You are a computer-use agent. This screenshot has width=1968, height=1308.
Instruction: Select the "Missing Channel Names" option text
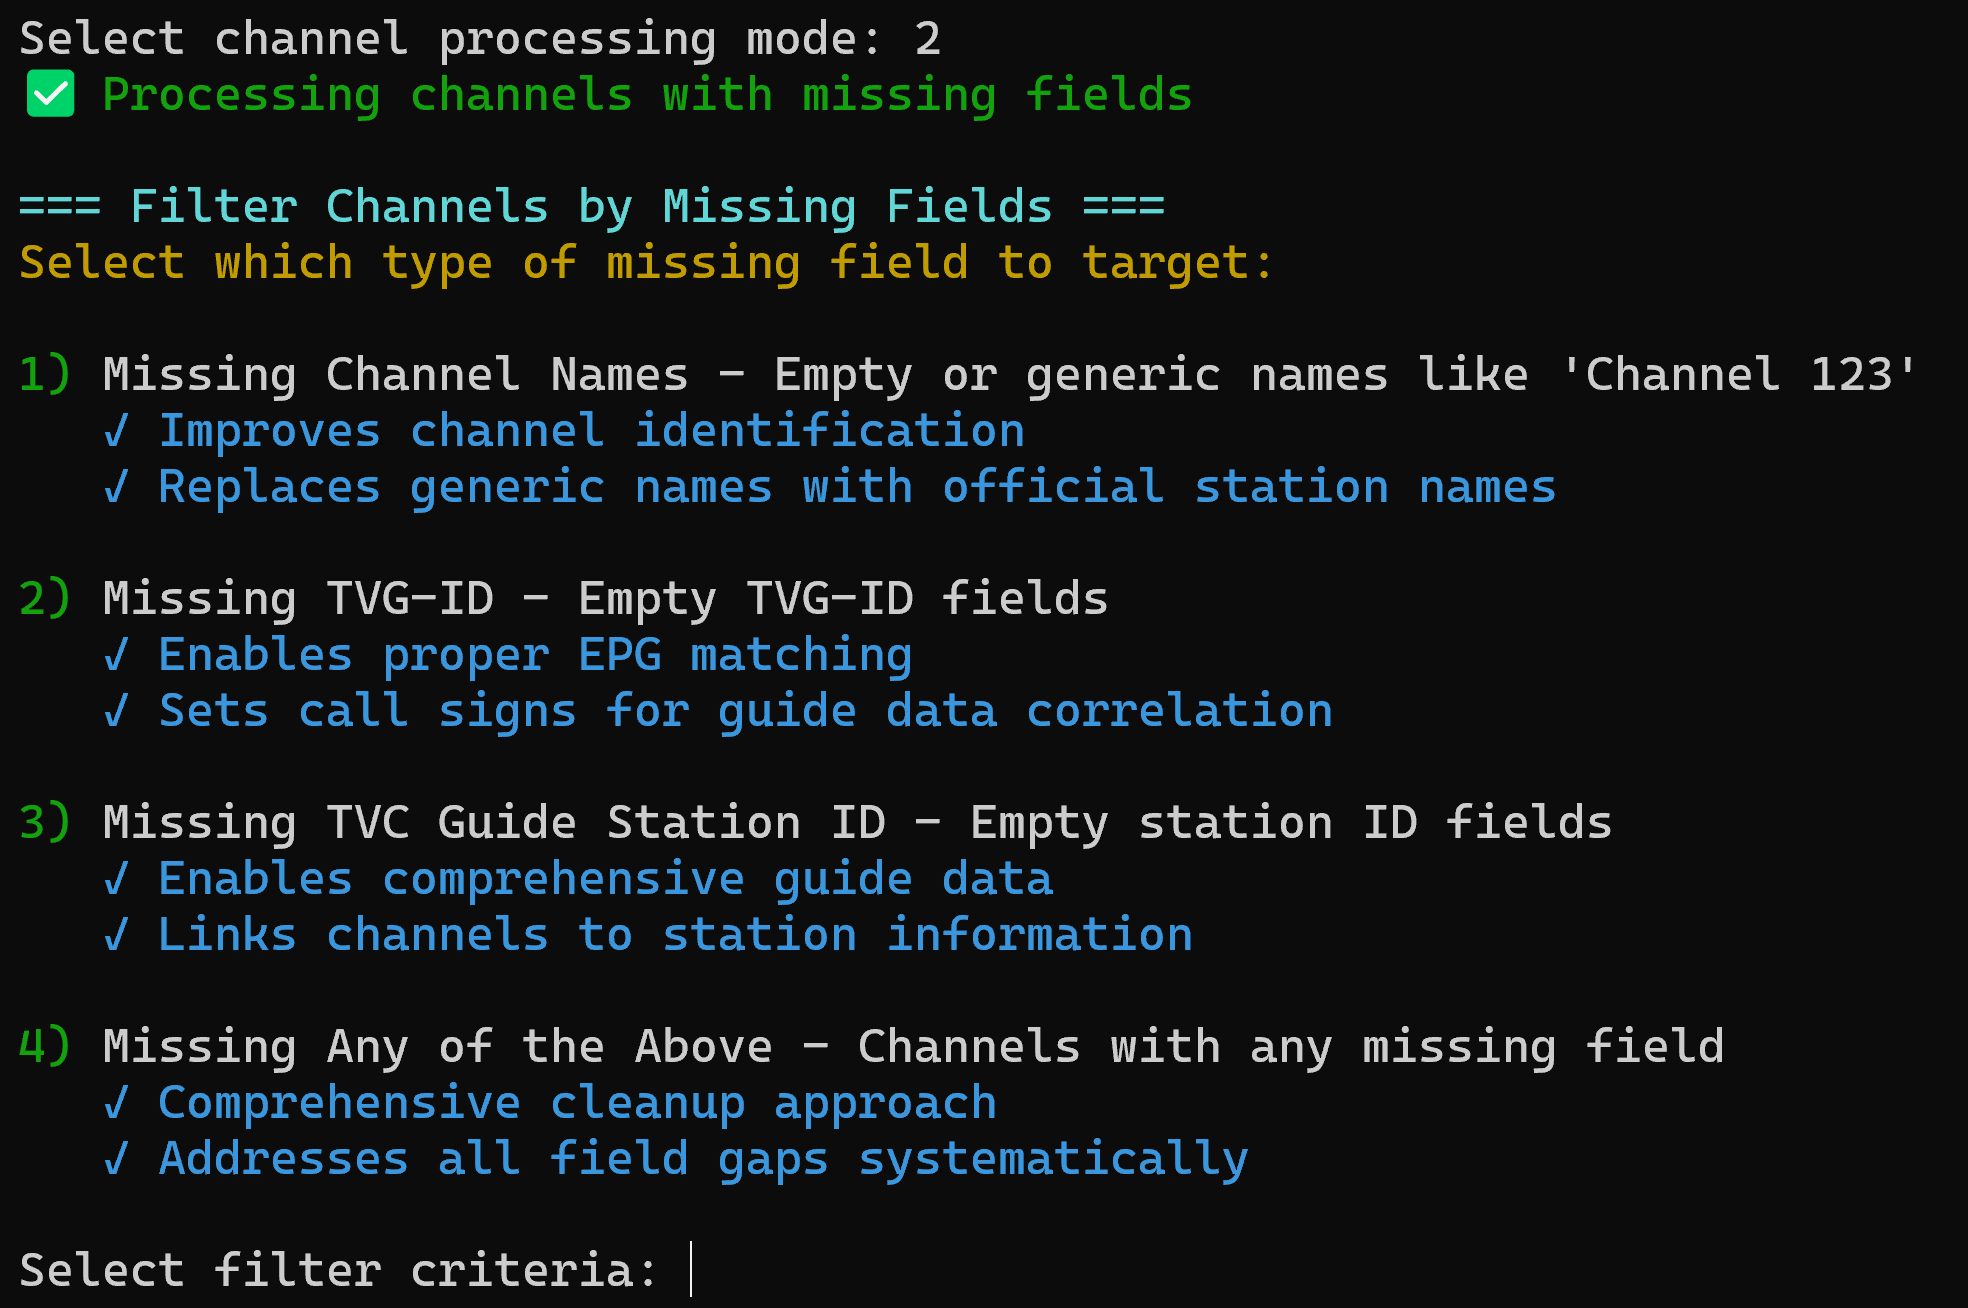pos(395,375)
